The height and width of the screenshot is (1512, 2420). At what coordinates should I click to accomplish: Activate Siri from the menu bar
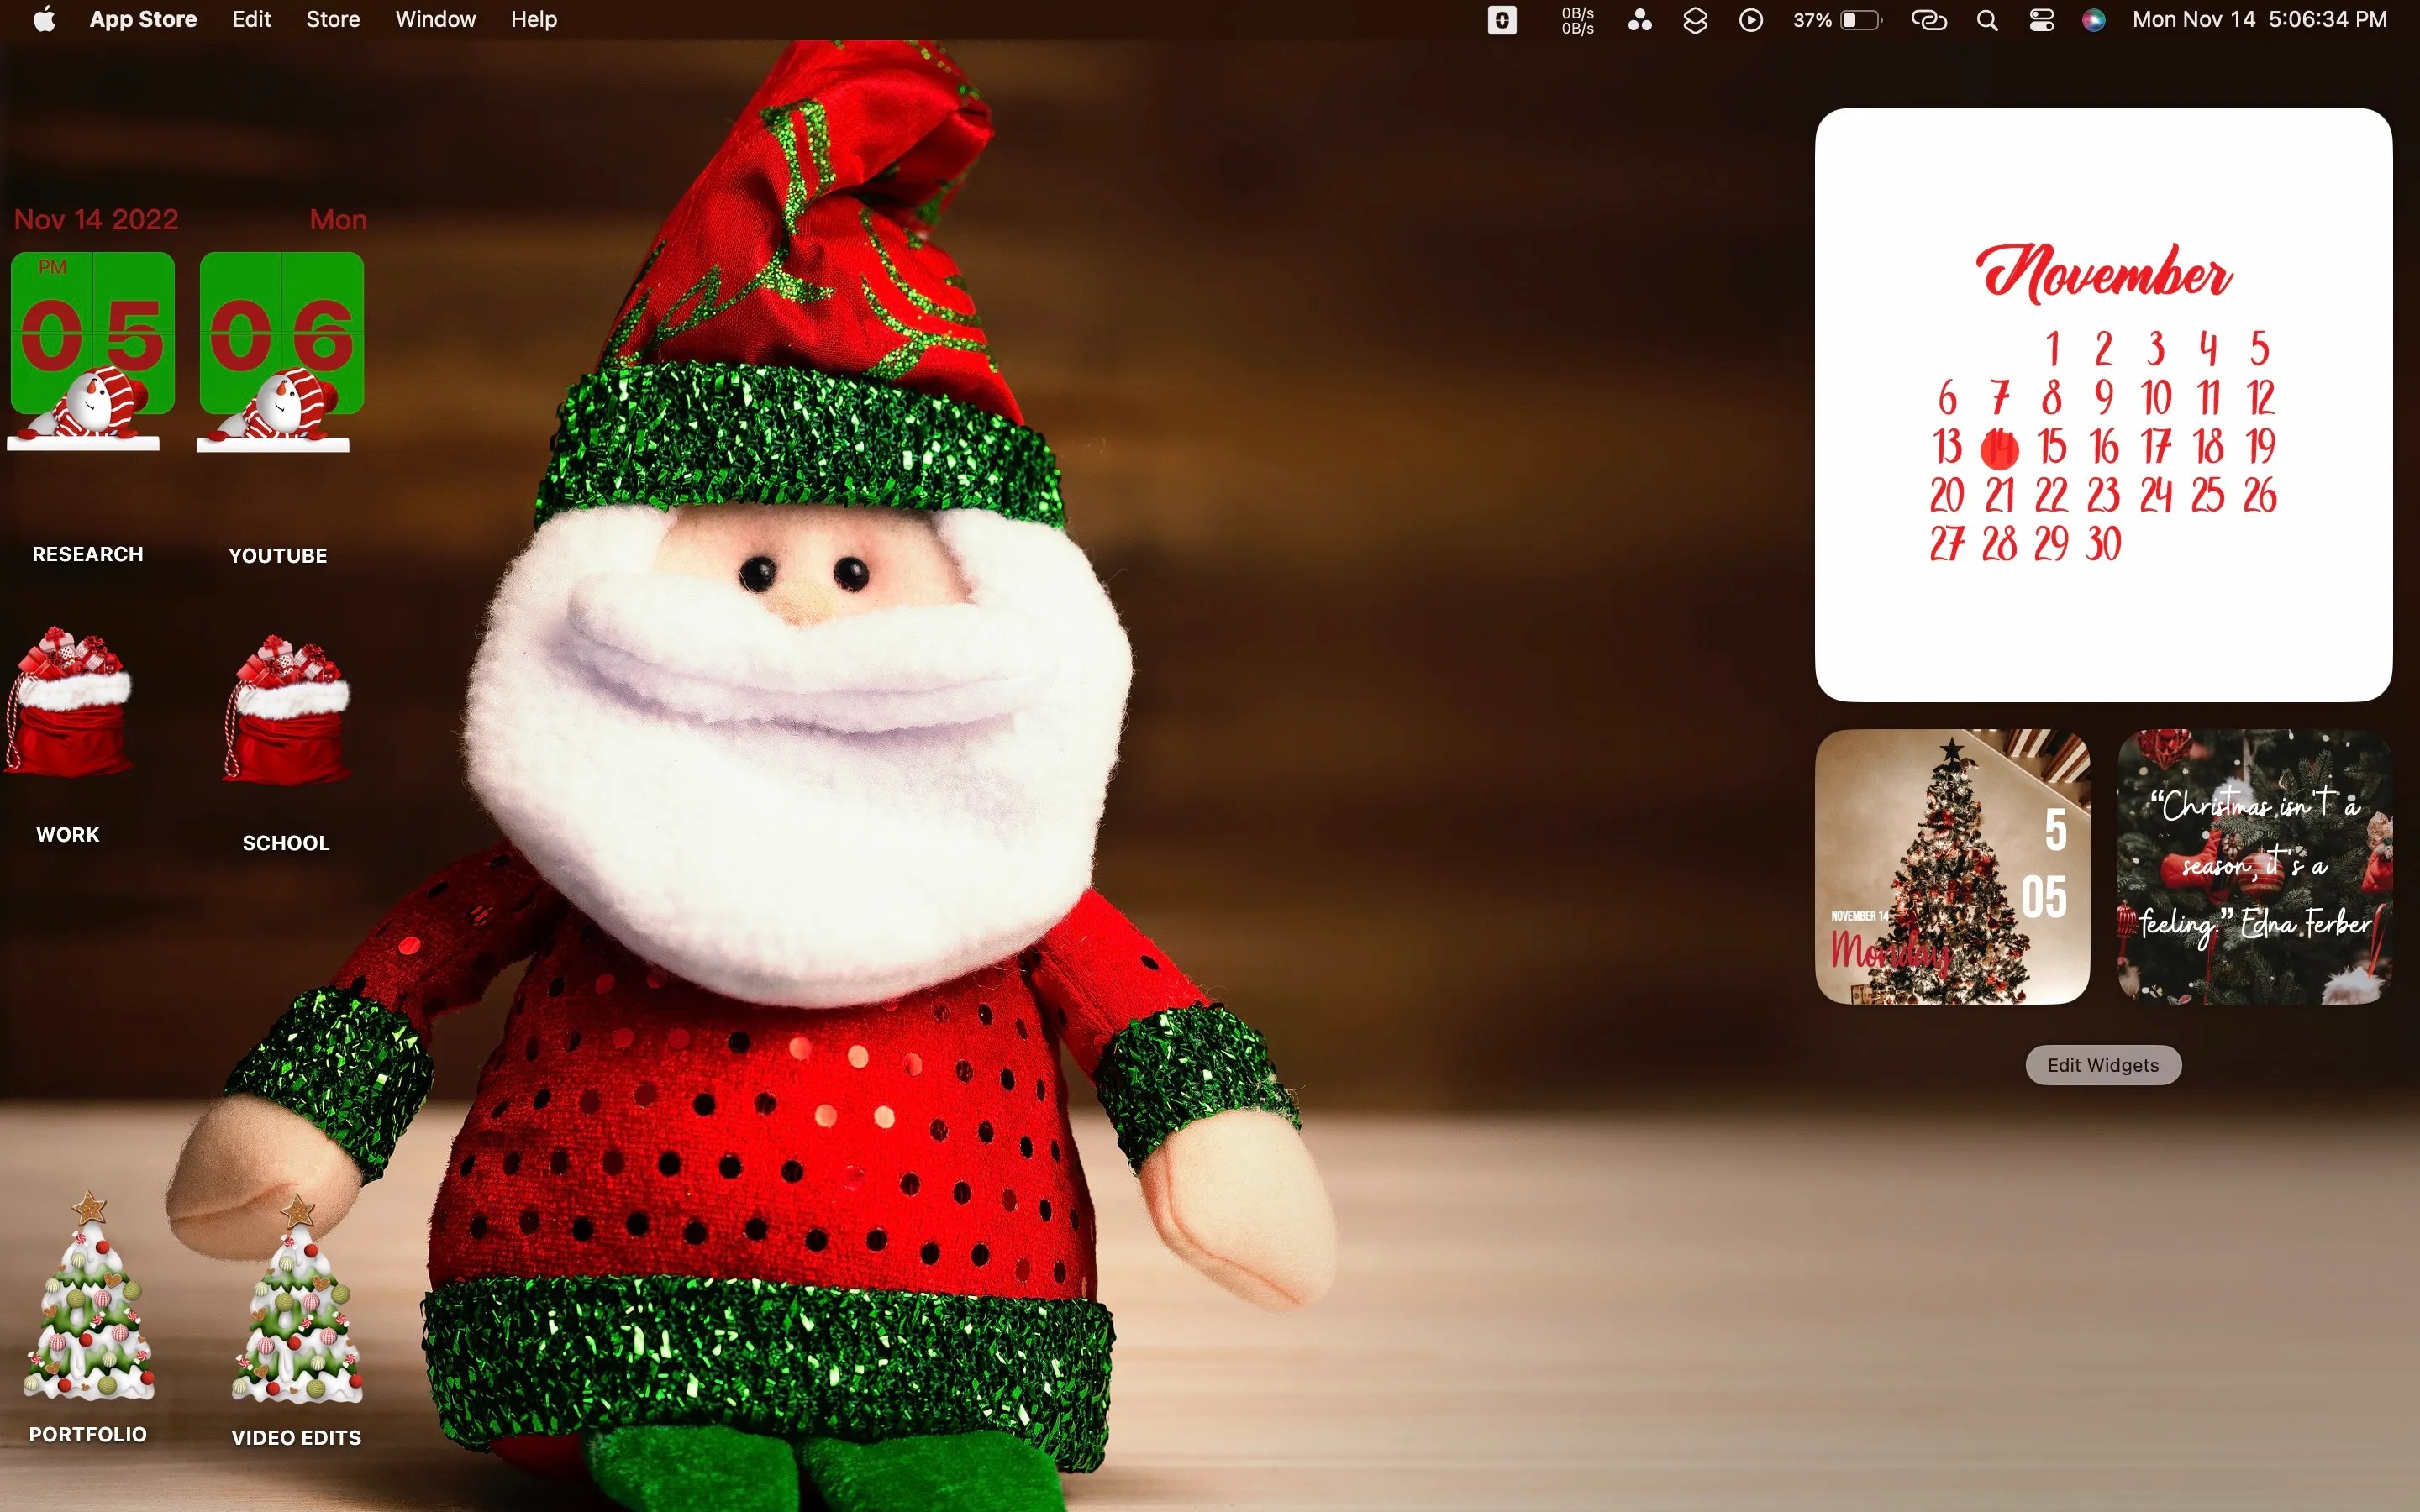click(x=2093, y=19)
